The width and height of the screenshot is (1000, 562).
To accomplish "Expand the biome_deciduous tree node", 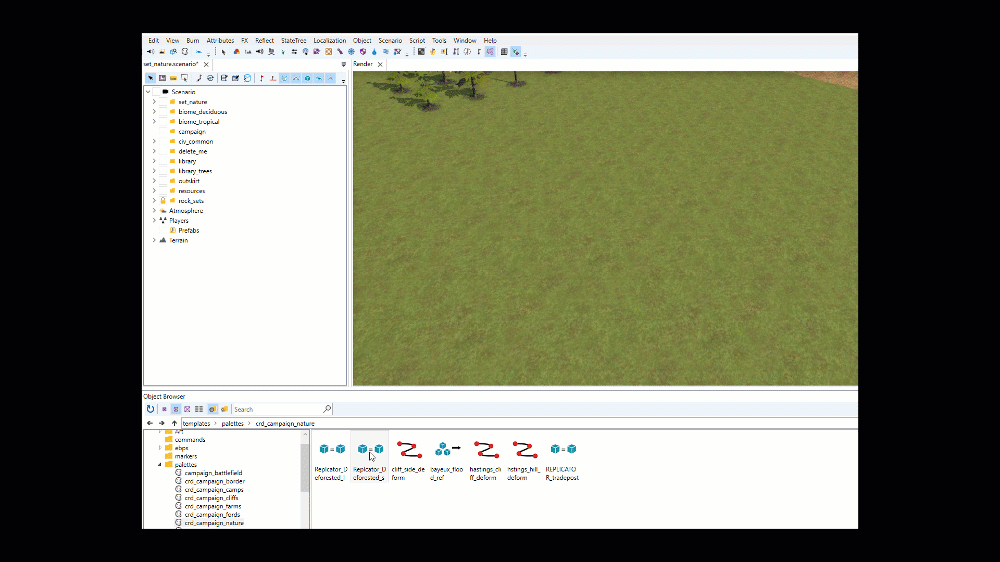I will [154, 112].
